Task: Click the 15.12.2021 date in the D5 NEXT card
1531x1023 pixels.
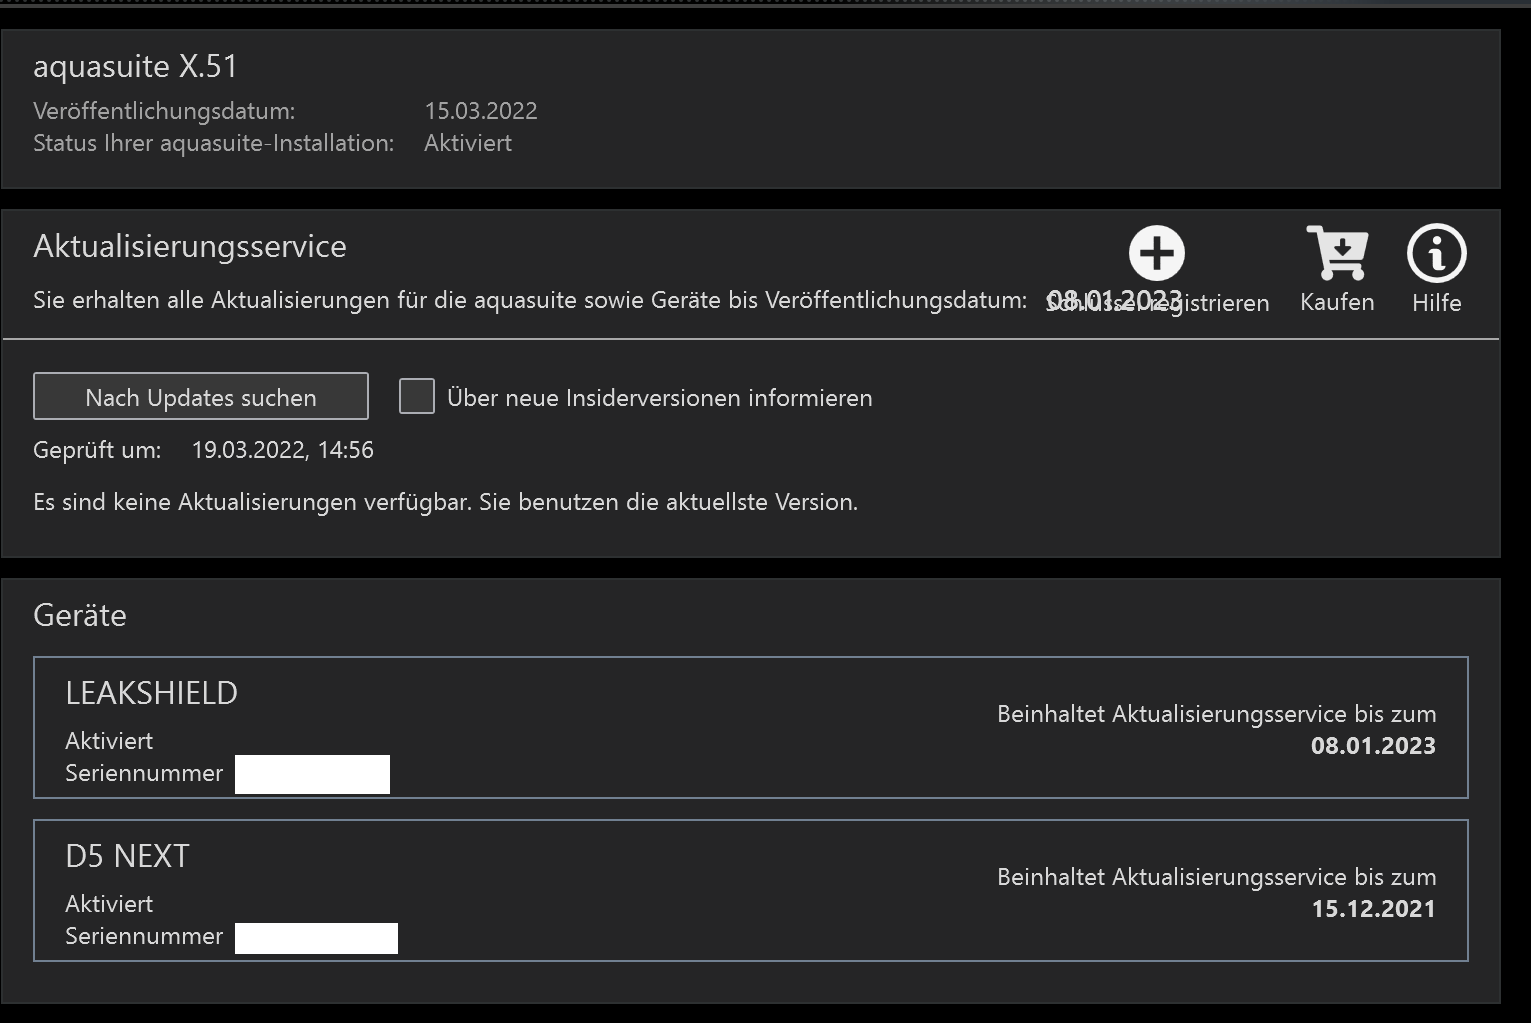Action: (x=1373, y=909)
